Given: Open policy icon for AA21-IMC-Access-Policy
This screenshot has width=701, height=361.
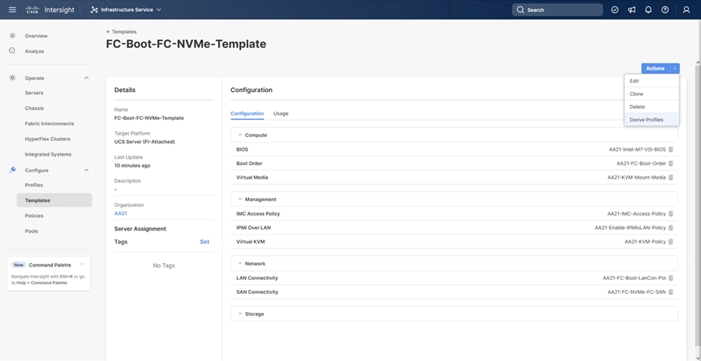Looking at the screenshot, I should click(671, 214).
